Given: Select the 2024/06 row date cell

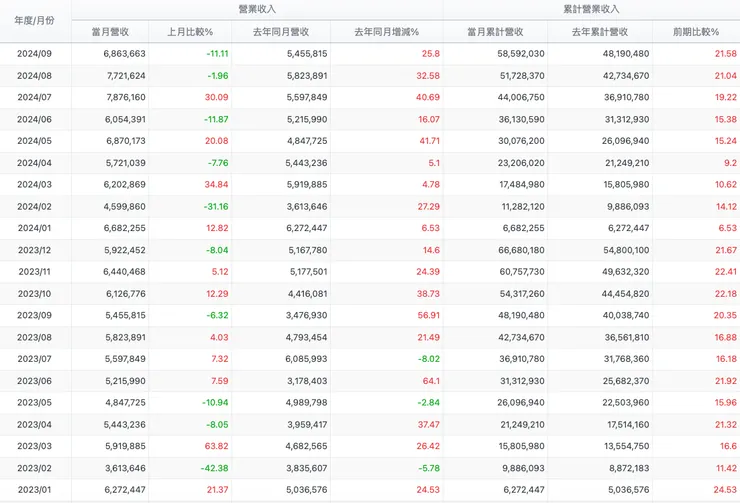Looking at the screenshot, I should click(34, 119).
